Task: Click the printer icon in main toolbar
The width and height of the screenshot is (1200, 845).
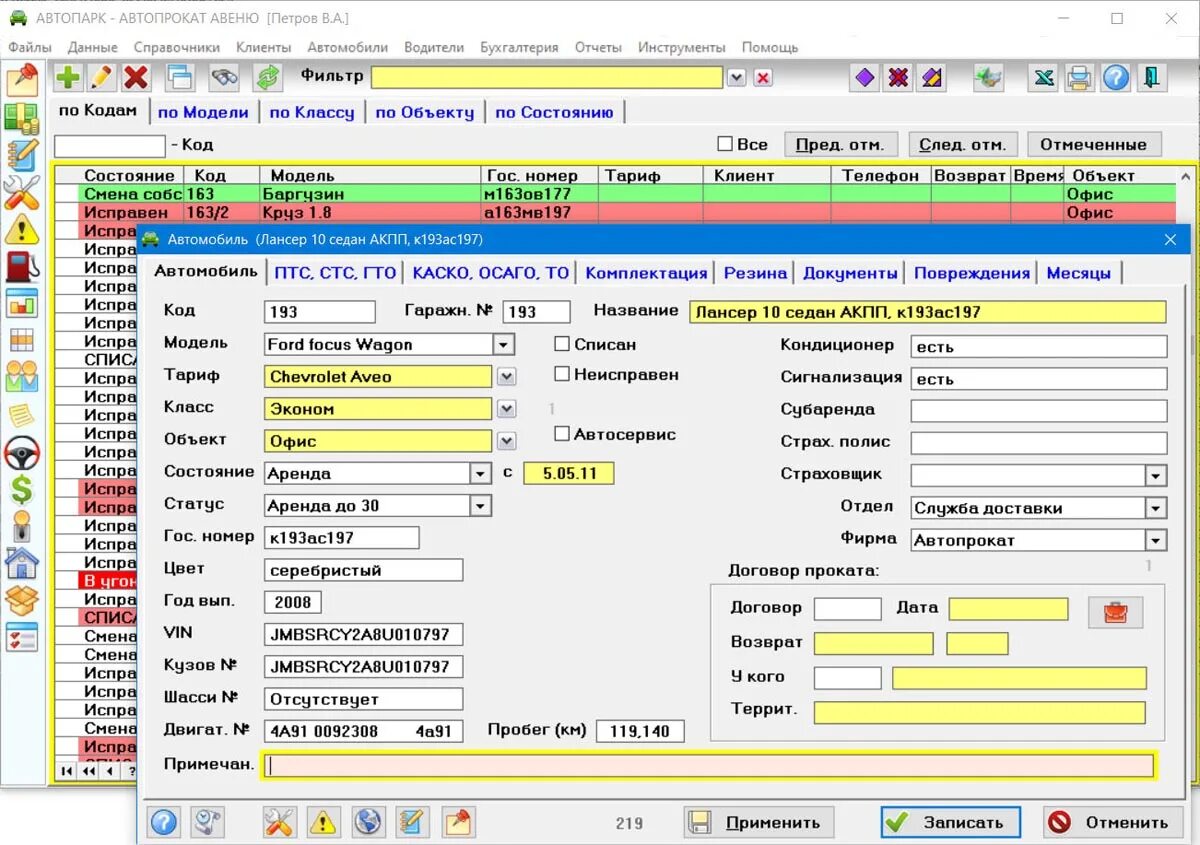Action: pos(1080,78)
